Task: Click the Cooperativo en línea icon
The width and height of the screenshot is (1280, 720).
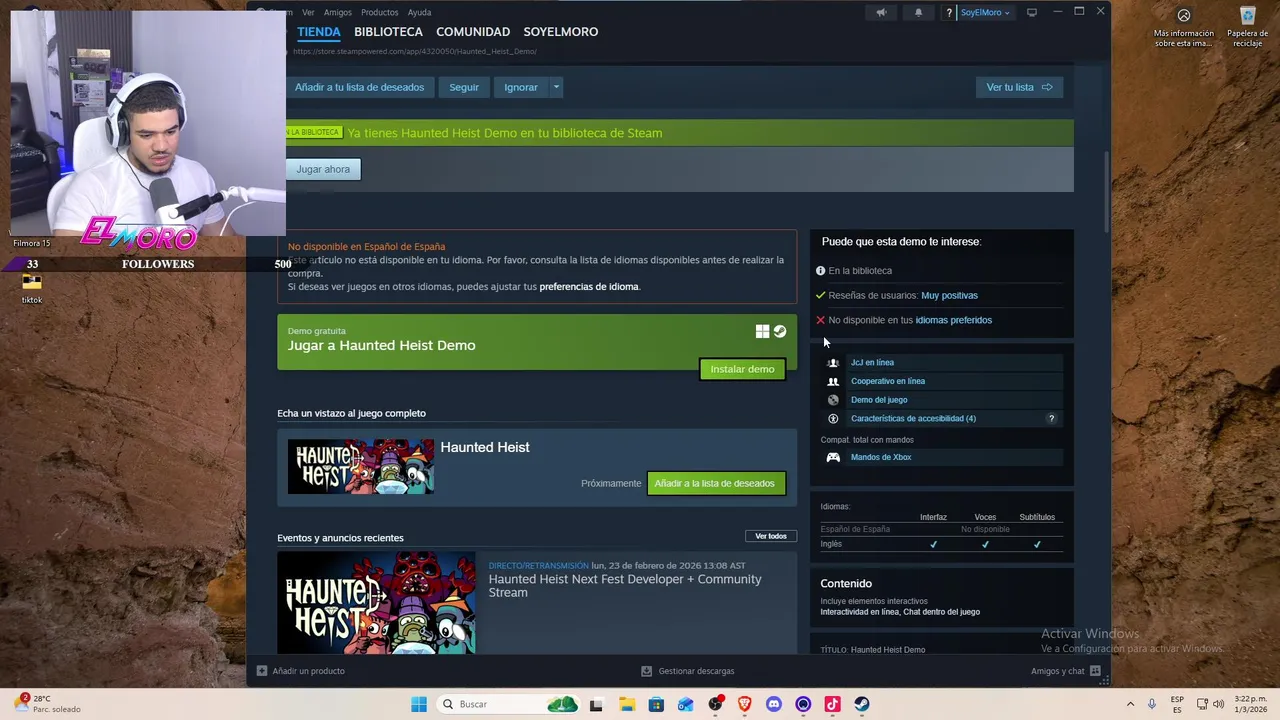Action: pos(833,381)
